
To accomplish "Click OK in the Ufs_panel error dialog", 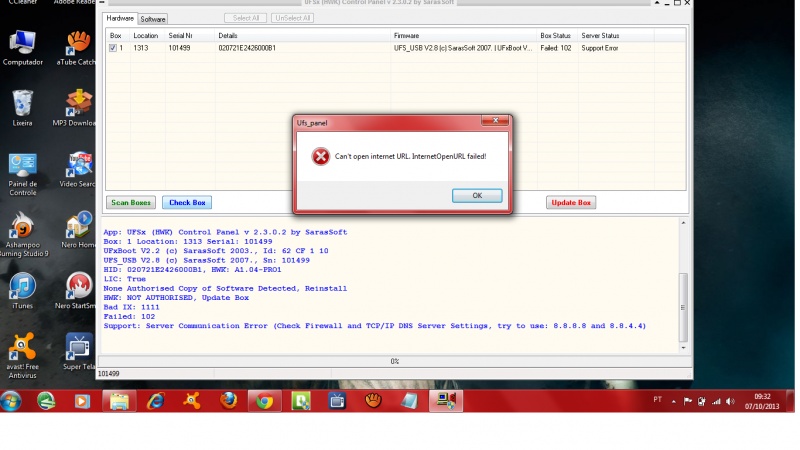I will [477, 195].
